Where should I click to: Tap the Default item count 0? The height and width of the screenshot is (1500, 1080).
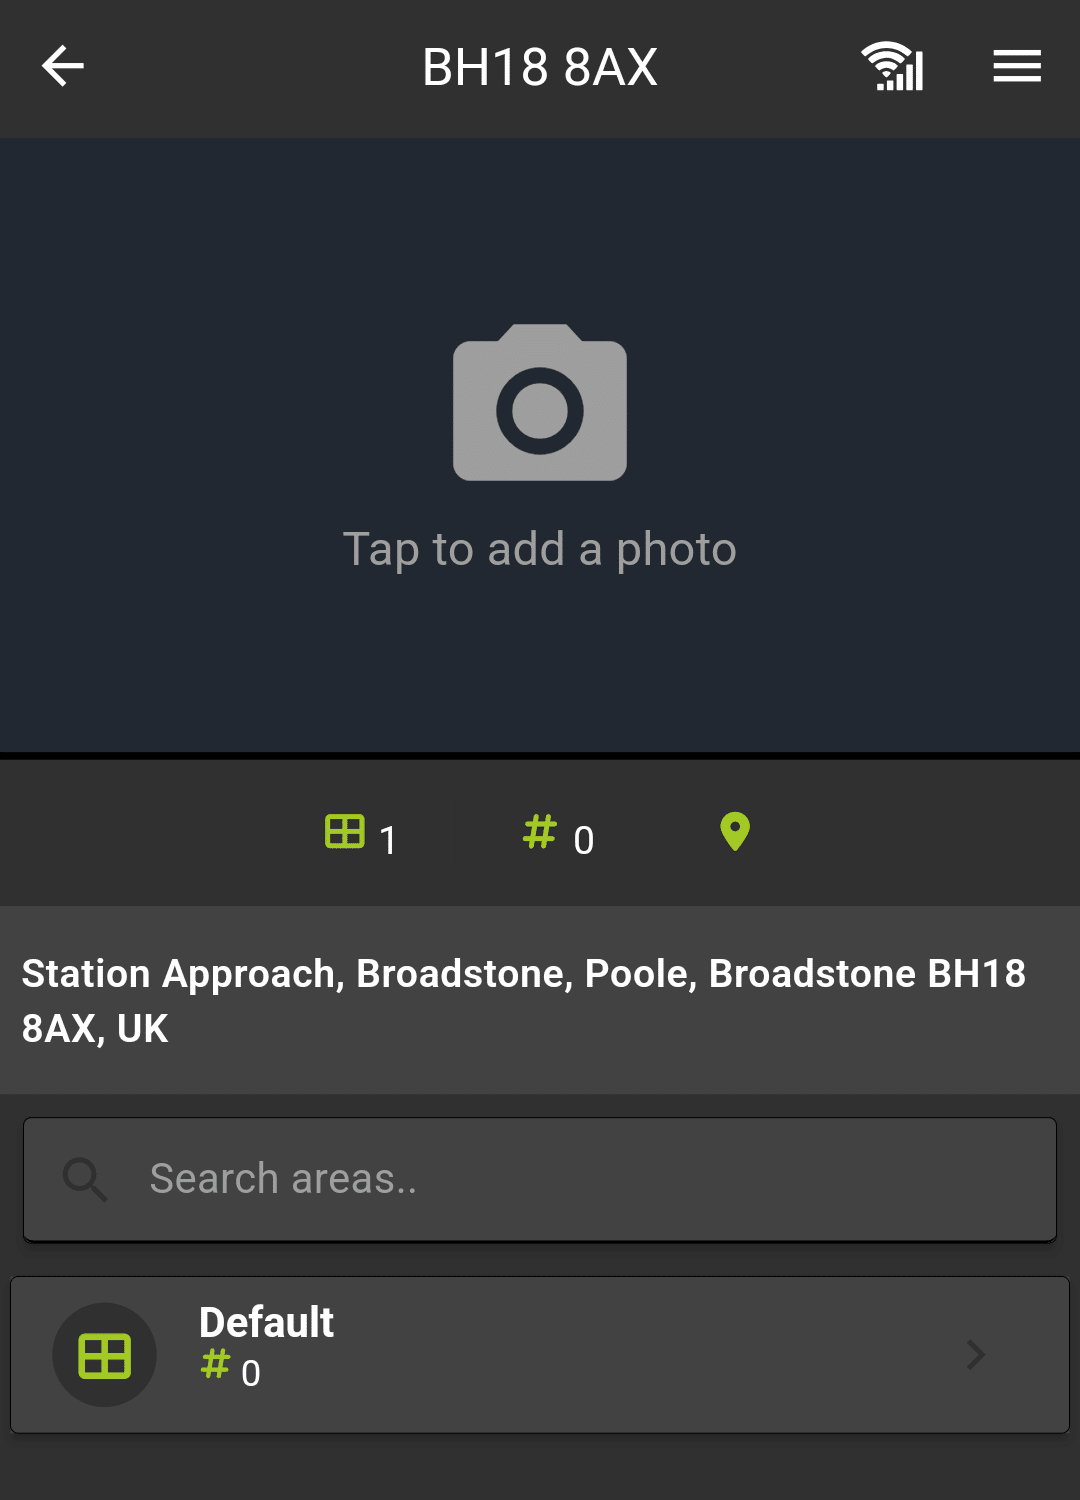pos(251,1373)
